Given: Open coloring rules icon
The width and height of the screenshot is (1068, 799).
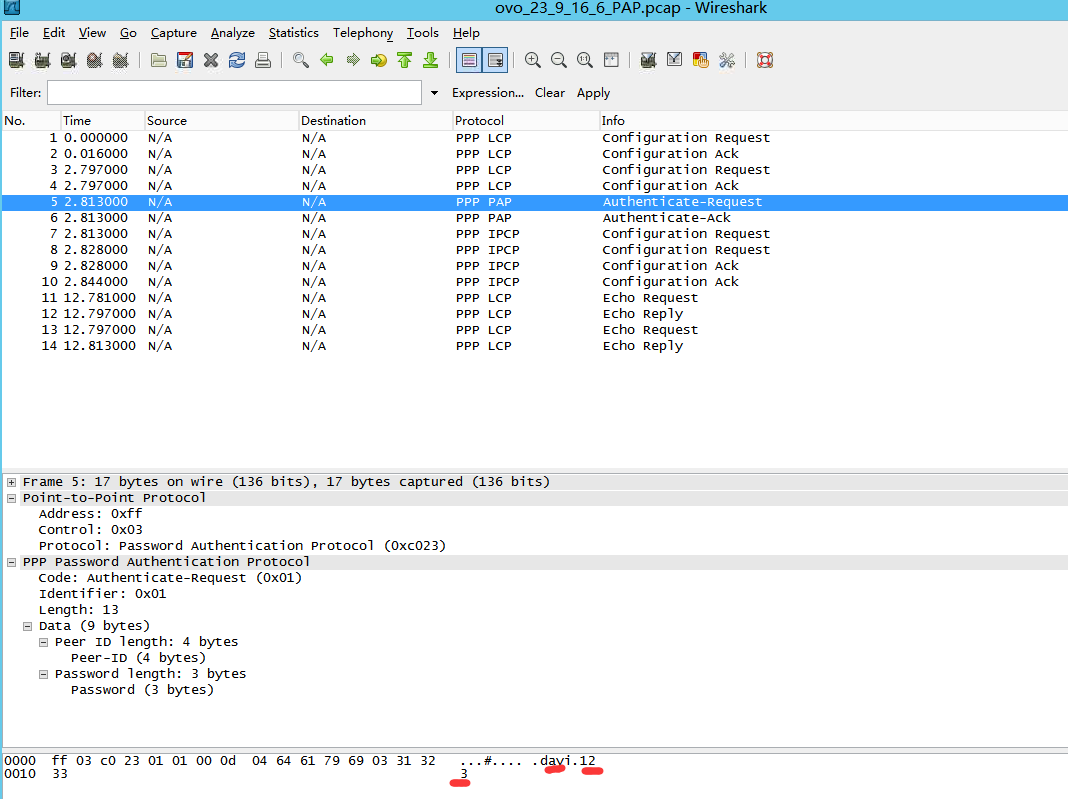Looking at the screenshot, I should click(700, 60).
